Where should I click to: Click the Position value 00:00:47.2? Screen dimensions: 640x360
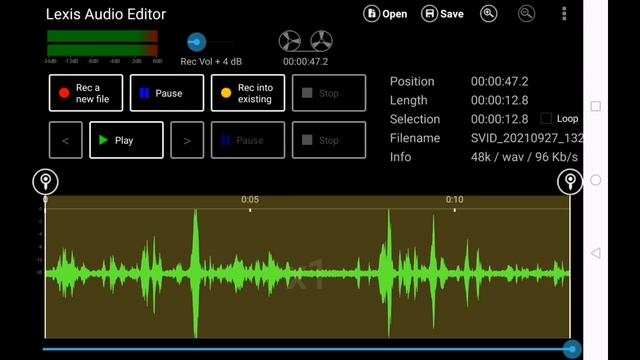point(500,81)
